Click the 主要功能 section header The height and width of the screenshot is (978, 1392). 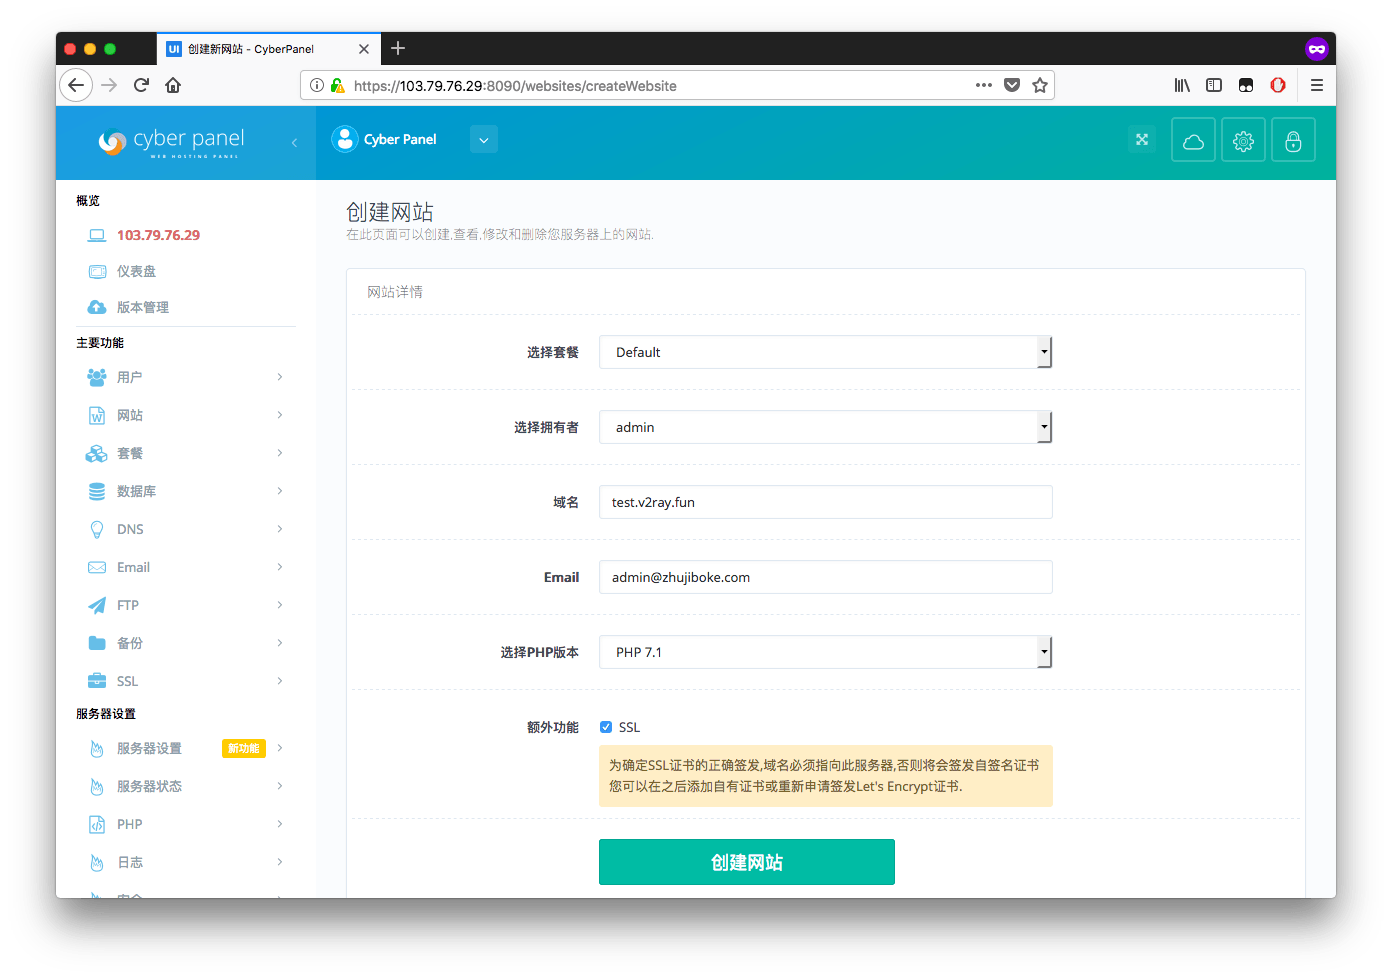coord(100,343)
